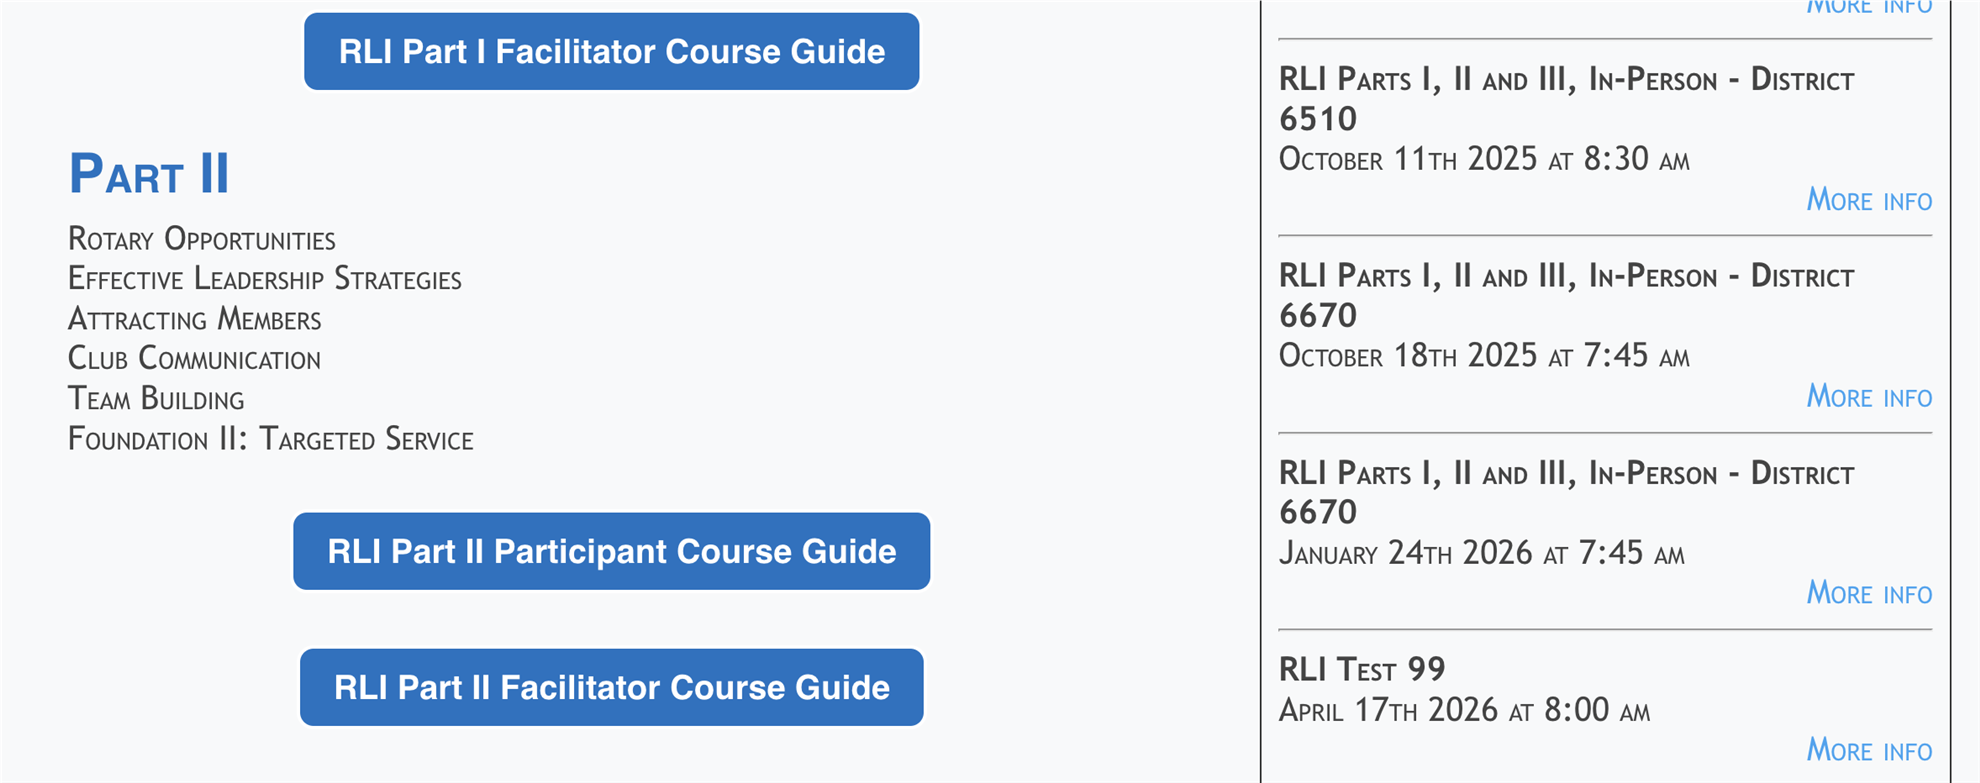Click the Part II section heading
Viewport: 1980px width, 783px height.
(x=149, y=173)
